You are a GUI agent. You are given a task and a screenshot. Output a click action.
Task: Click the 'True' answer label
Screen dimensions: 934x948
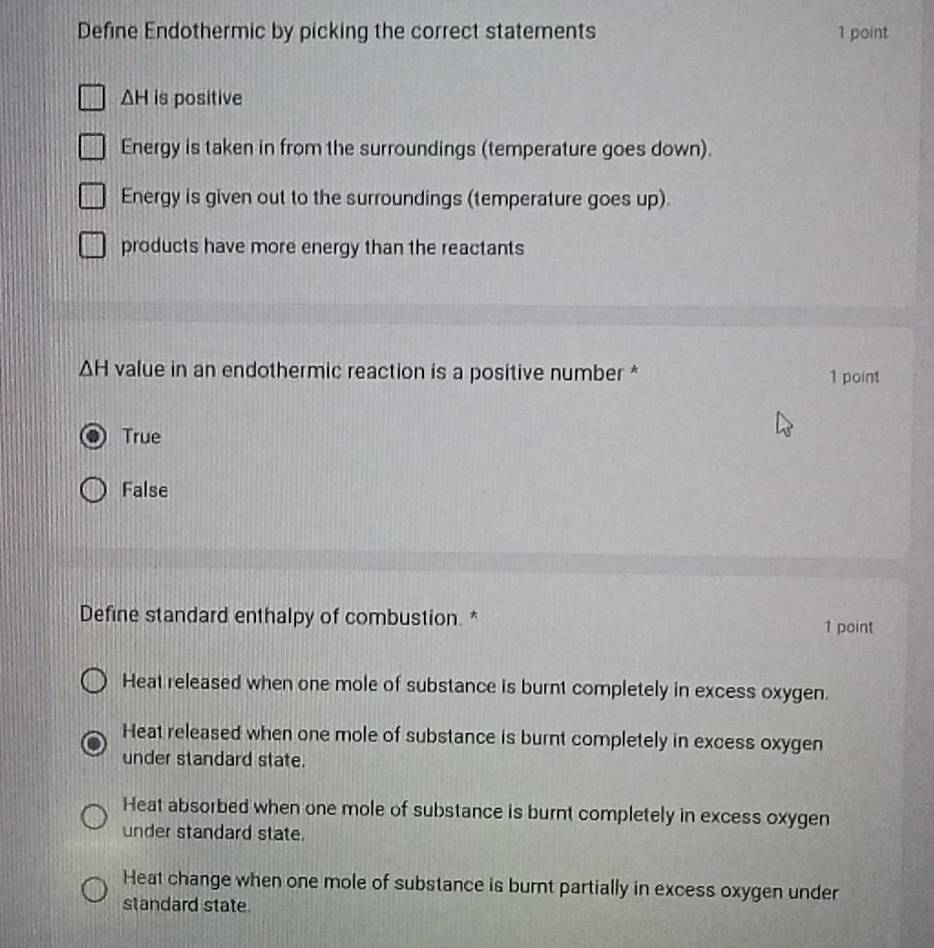[x=141, y=436]
